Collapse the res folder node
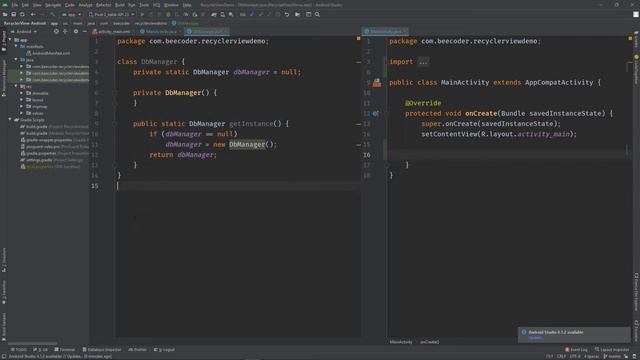This screenshot has height=360, width=640. [x=16, y=87]
